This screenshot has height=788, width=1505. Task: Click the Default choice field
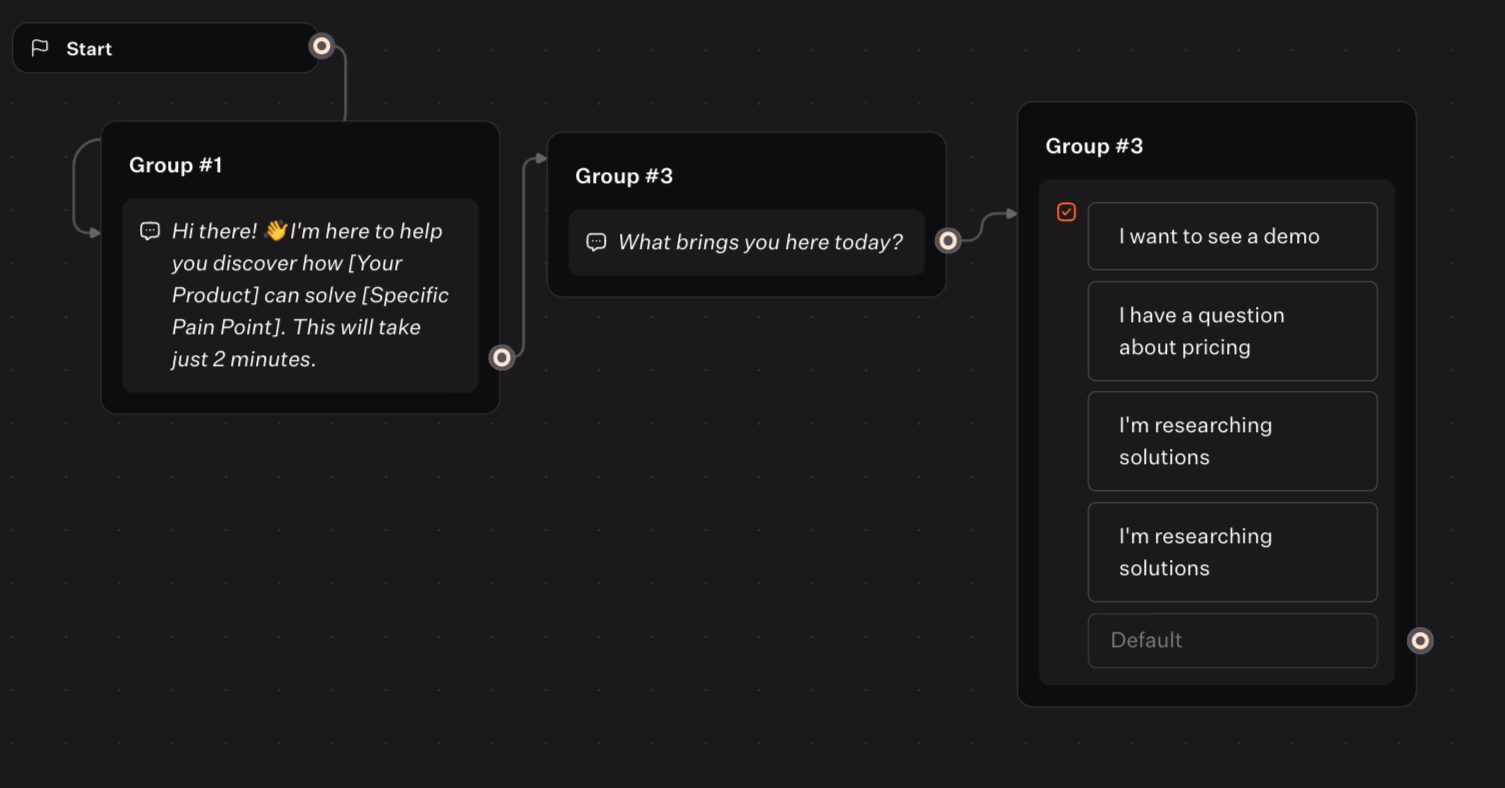click(x=1232, y=640)
